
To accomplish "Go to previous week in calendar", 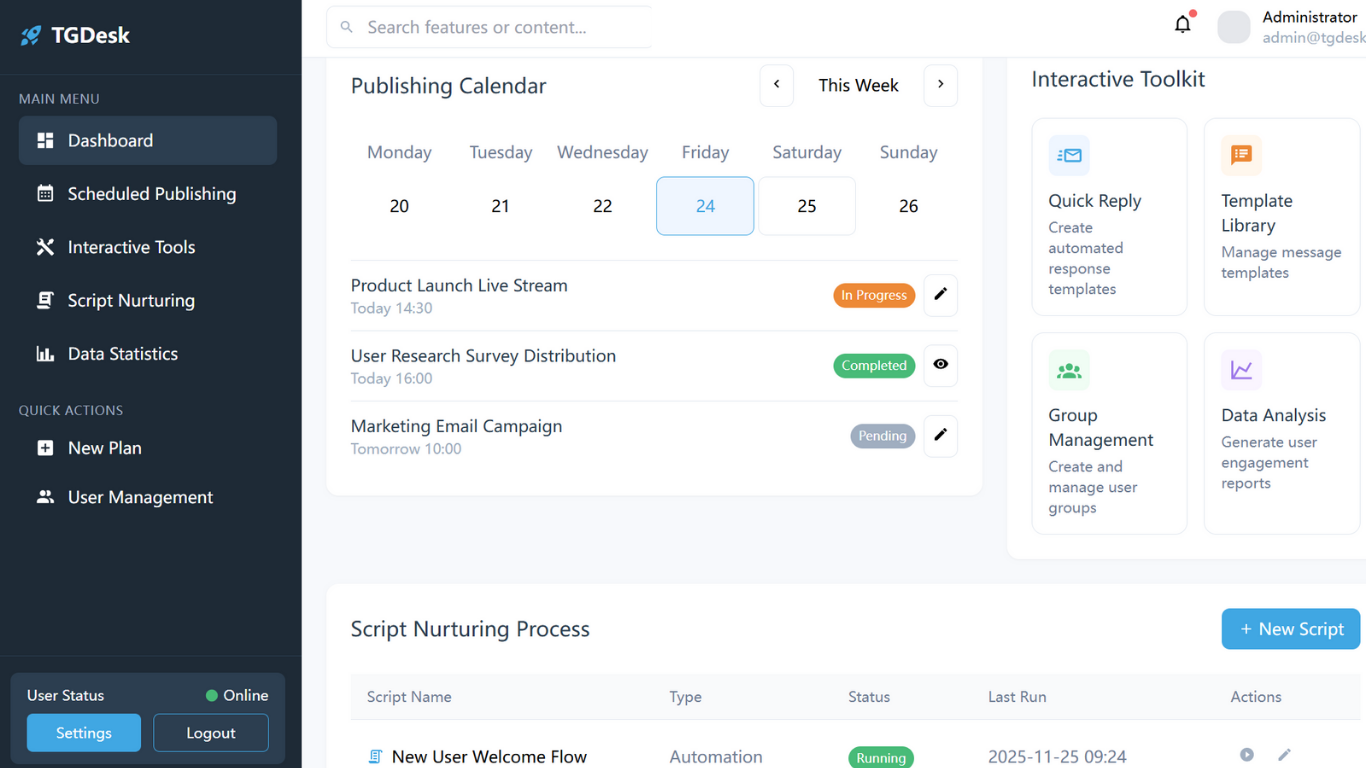I will pyautogui.click(x=777, y=85).
